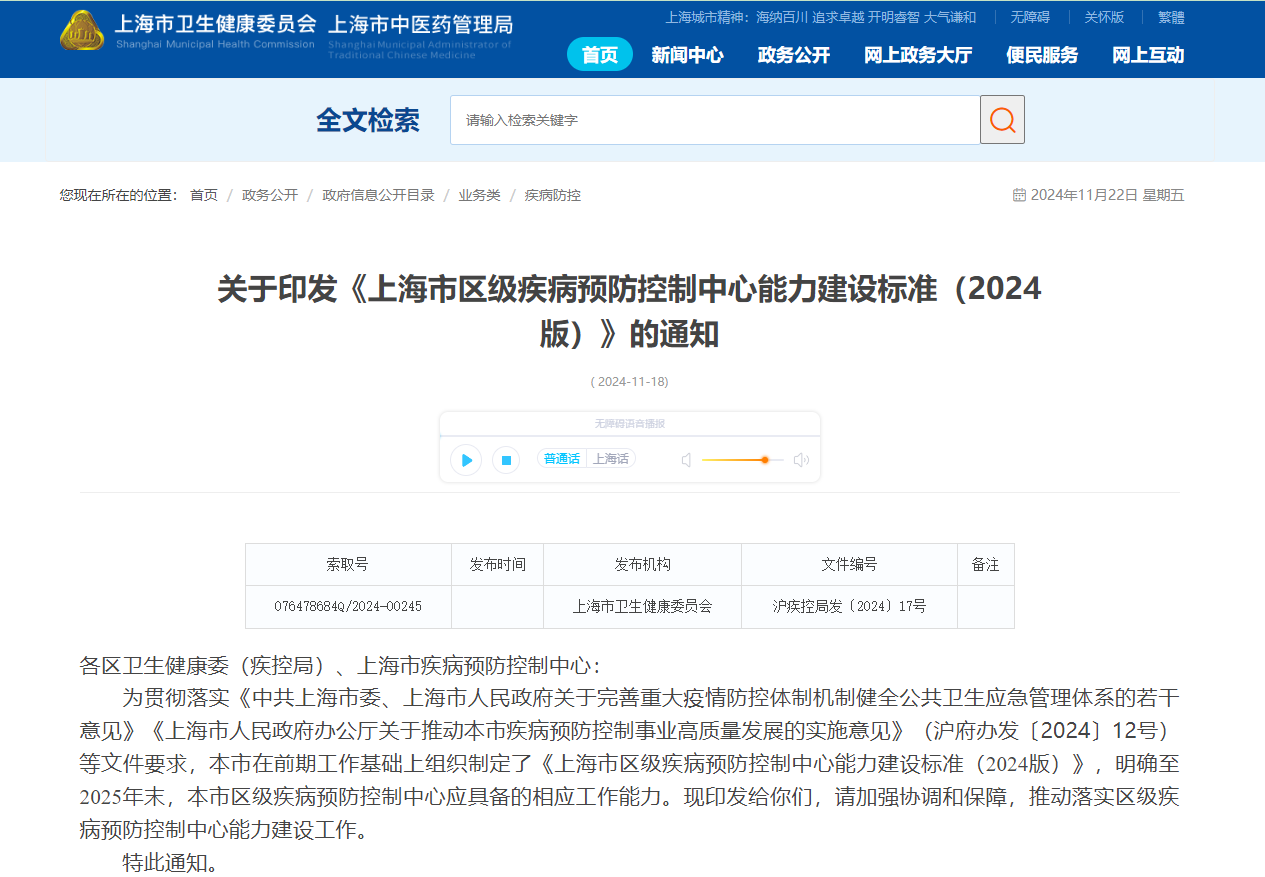1265x877 pixels.
Task: Open the 网上互动 menu
Action: [x=1148, y=55]
